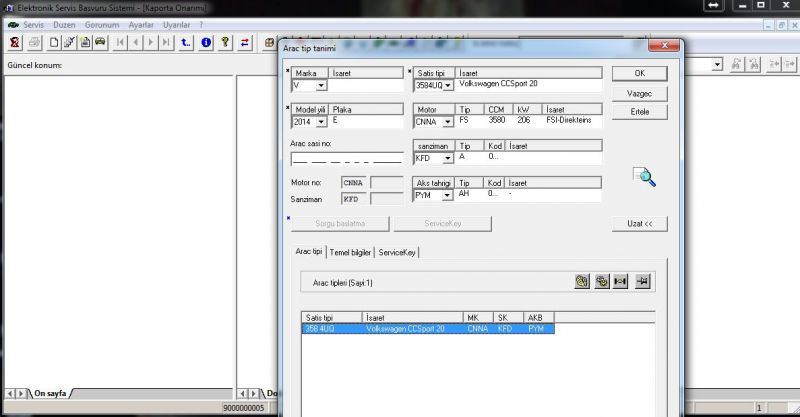Click the blue 't..' toolbar icon

(186, 42)
